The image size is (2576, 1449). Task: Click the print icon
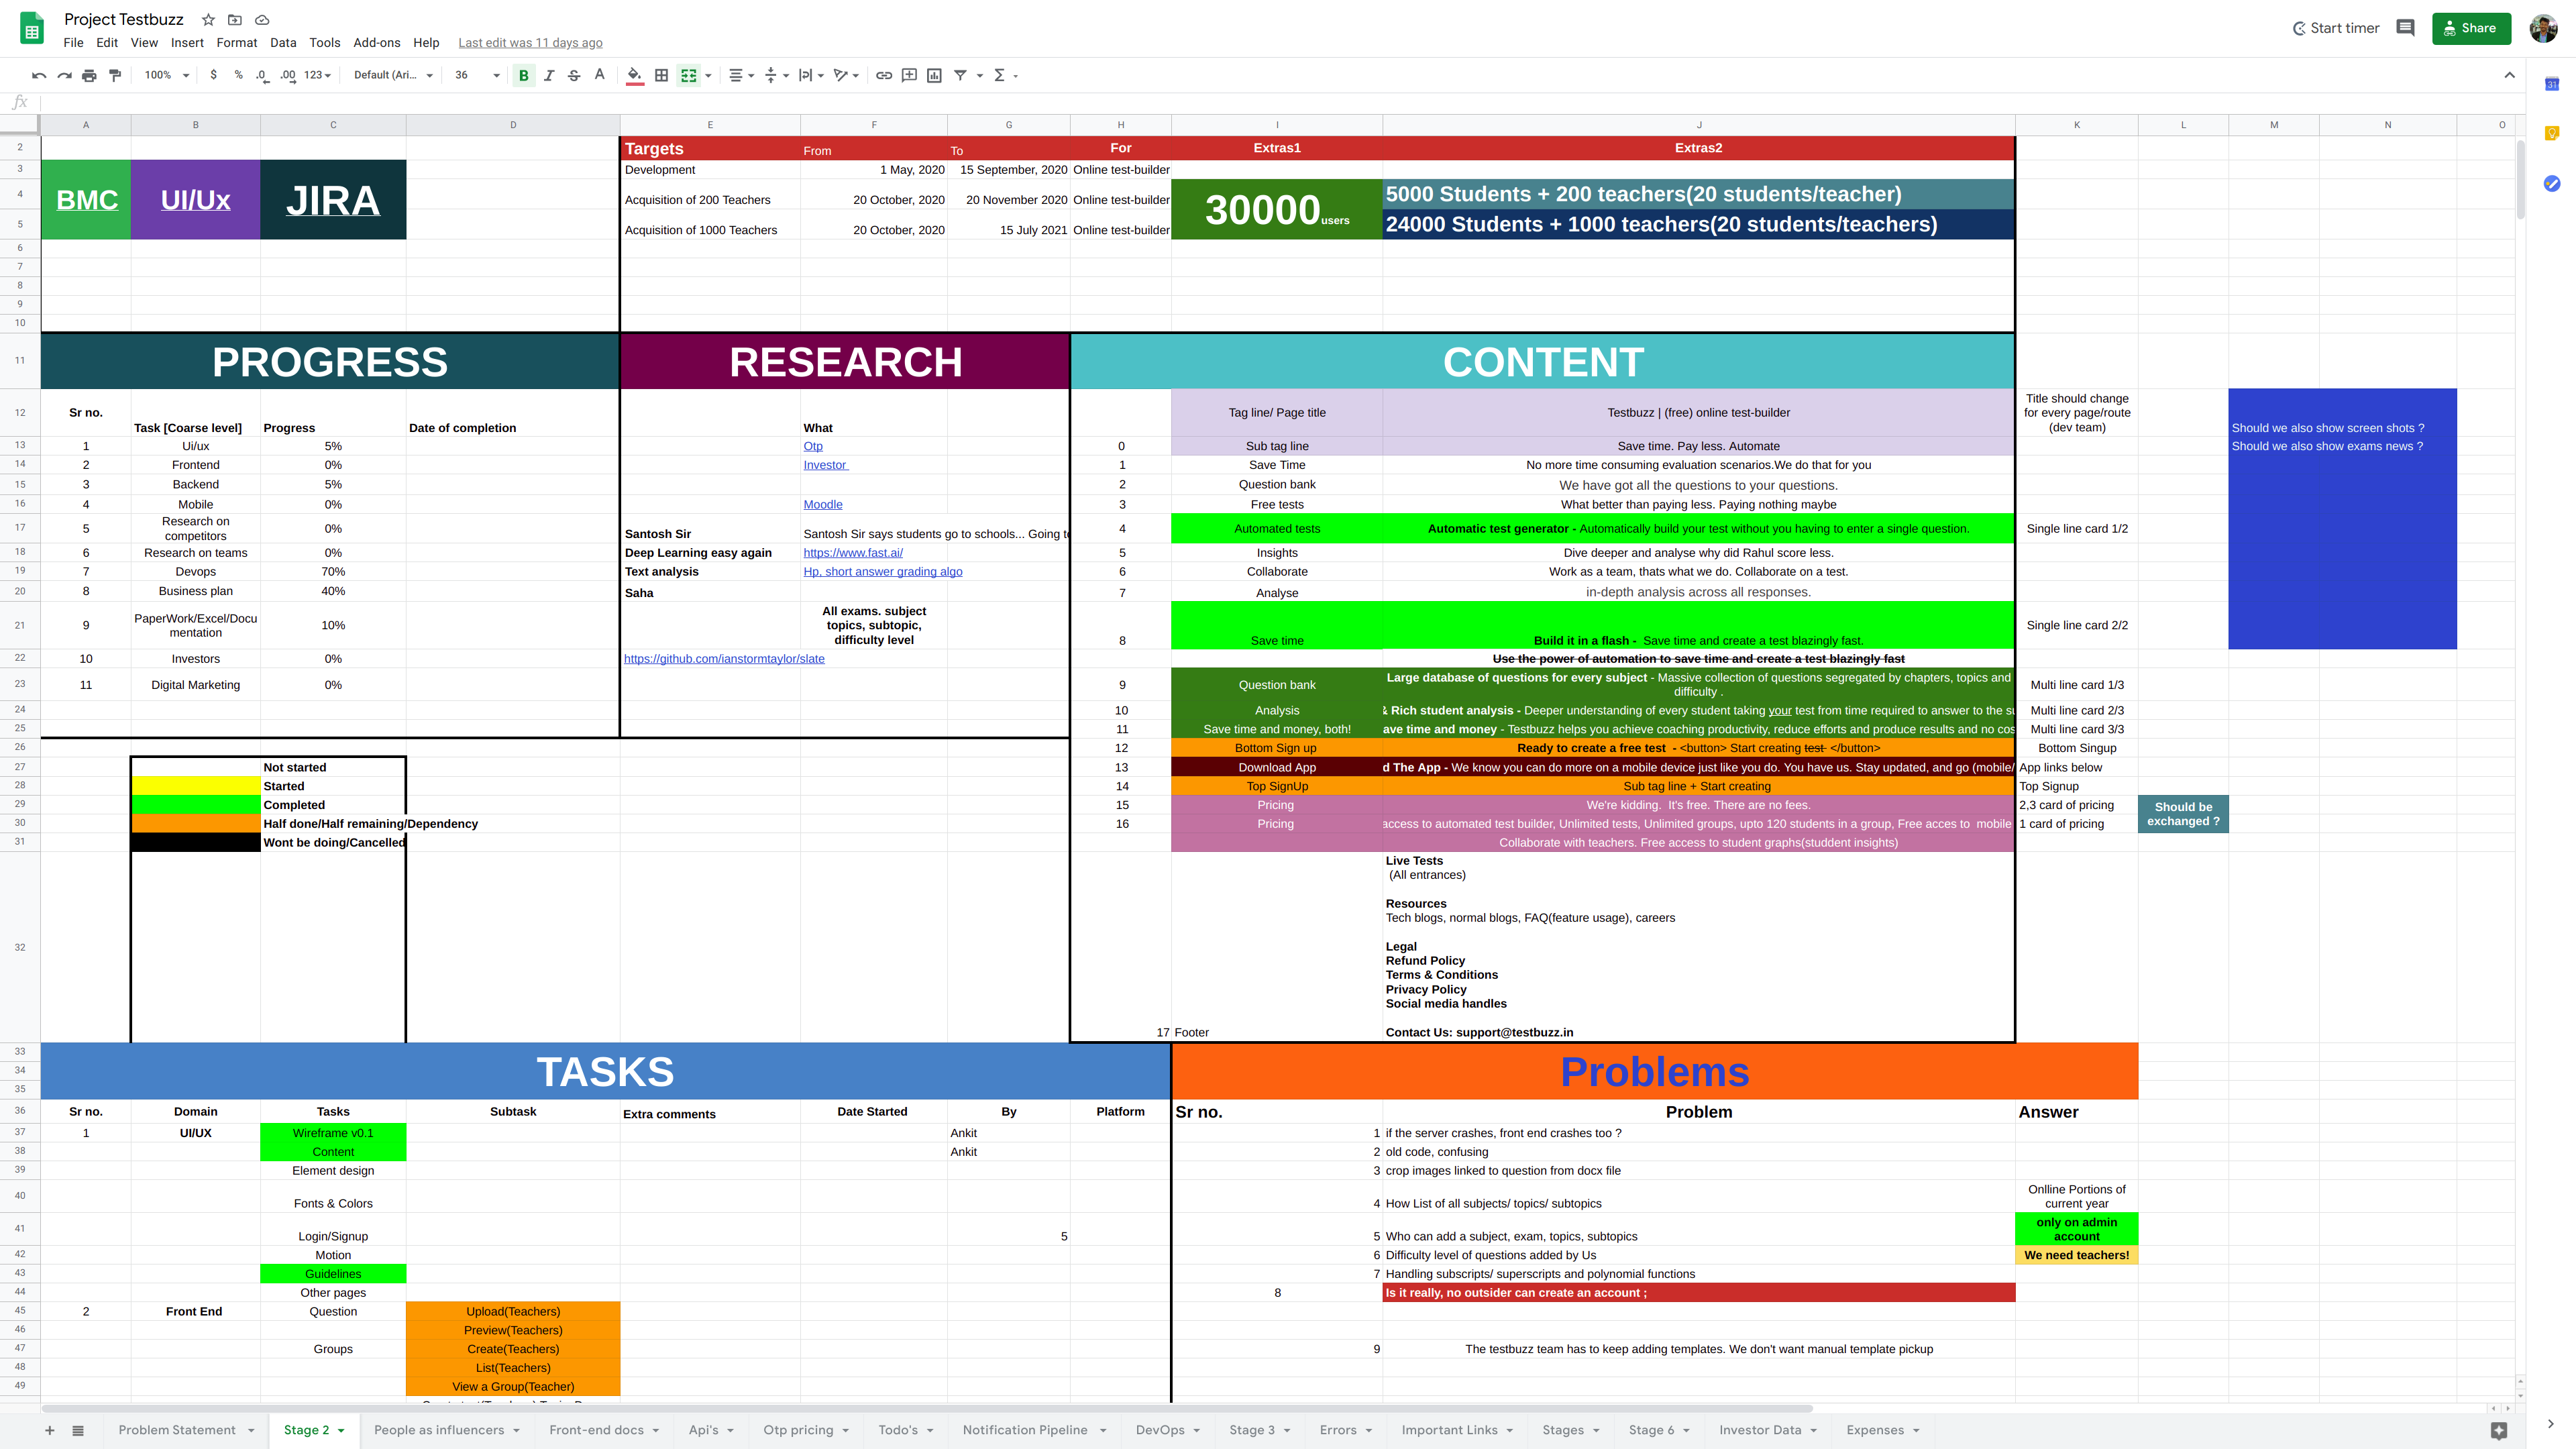(89, 75)
